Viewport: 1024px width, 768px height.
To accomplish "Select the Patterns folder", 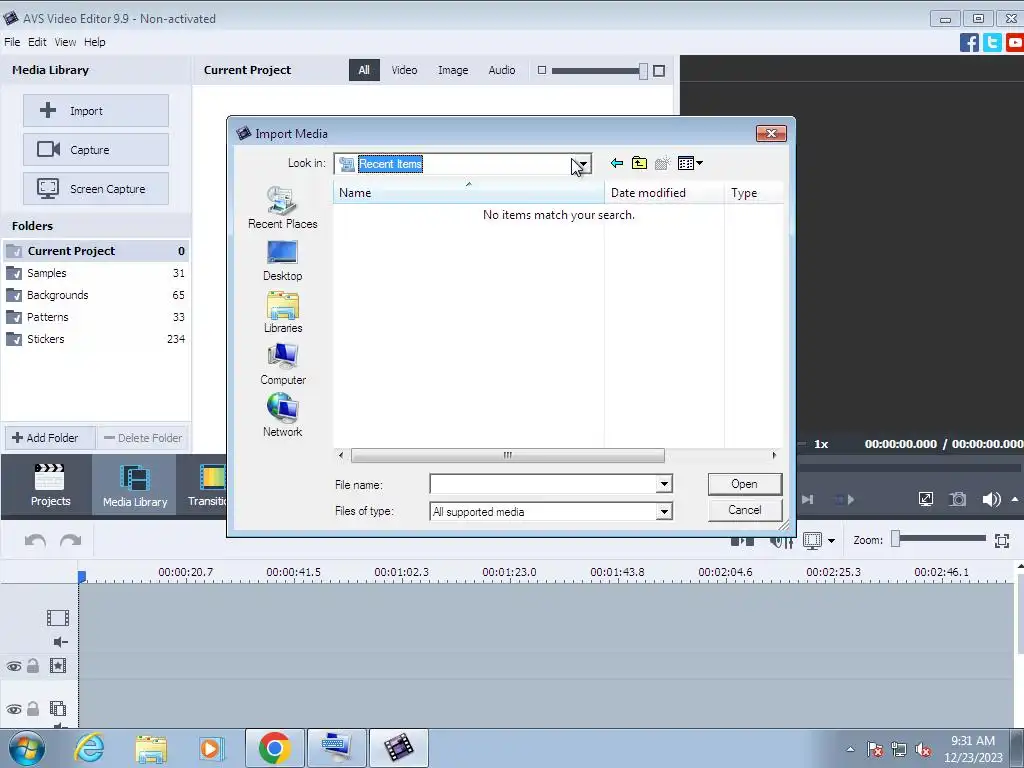I will click(x=96, y=317).
